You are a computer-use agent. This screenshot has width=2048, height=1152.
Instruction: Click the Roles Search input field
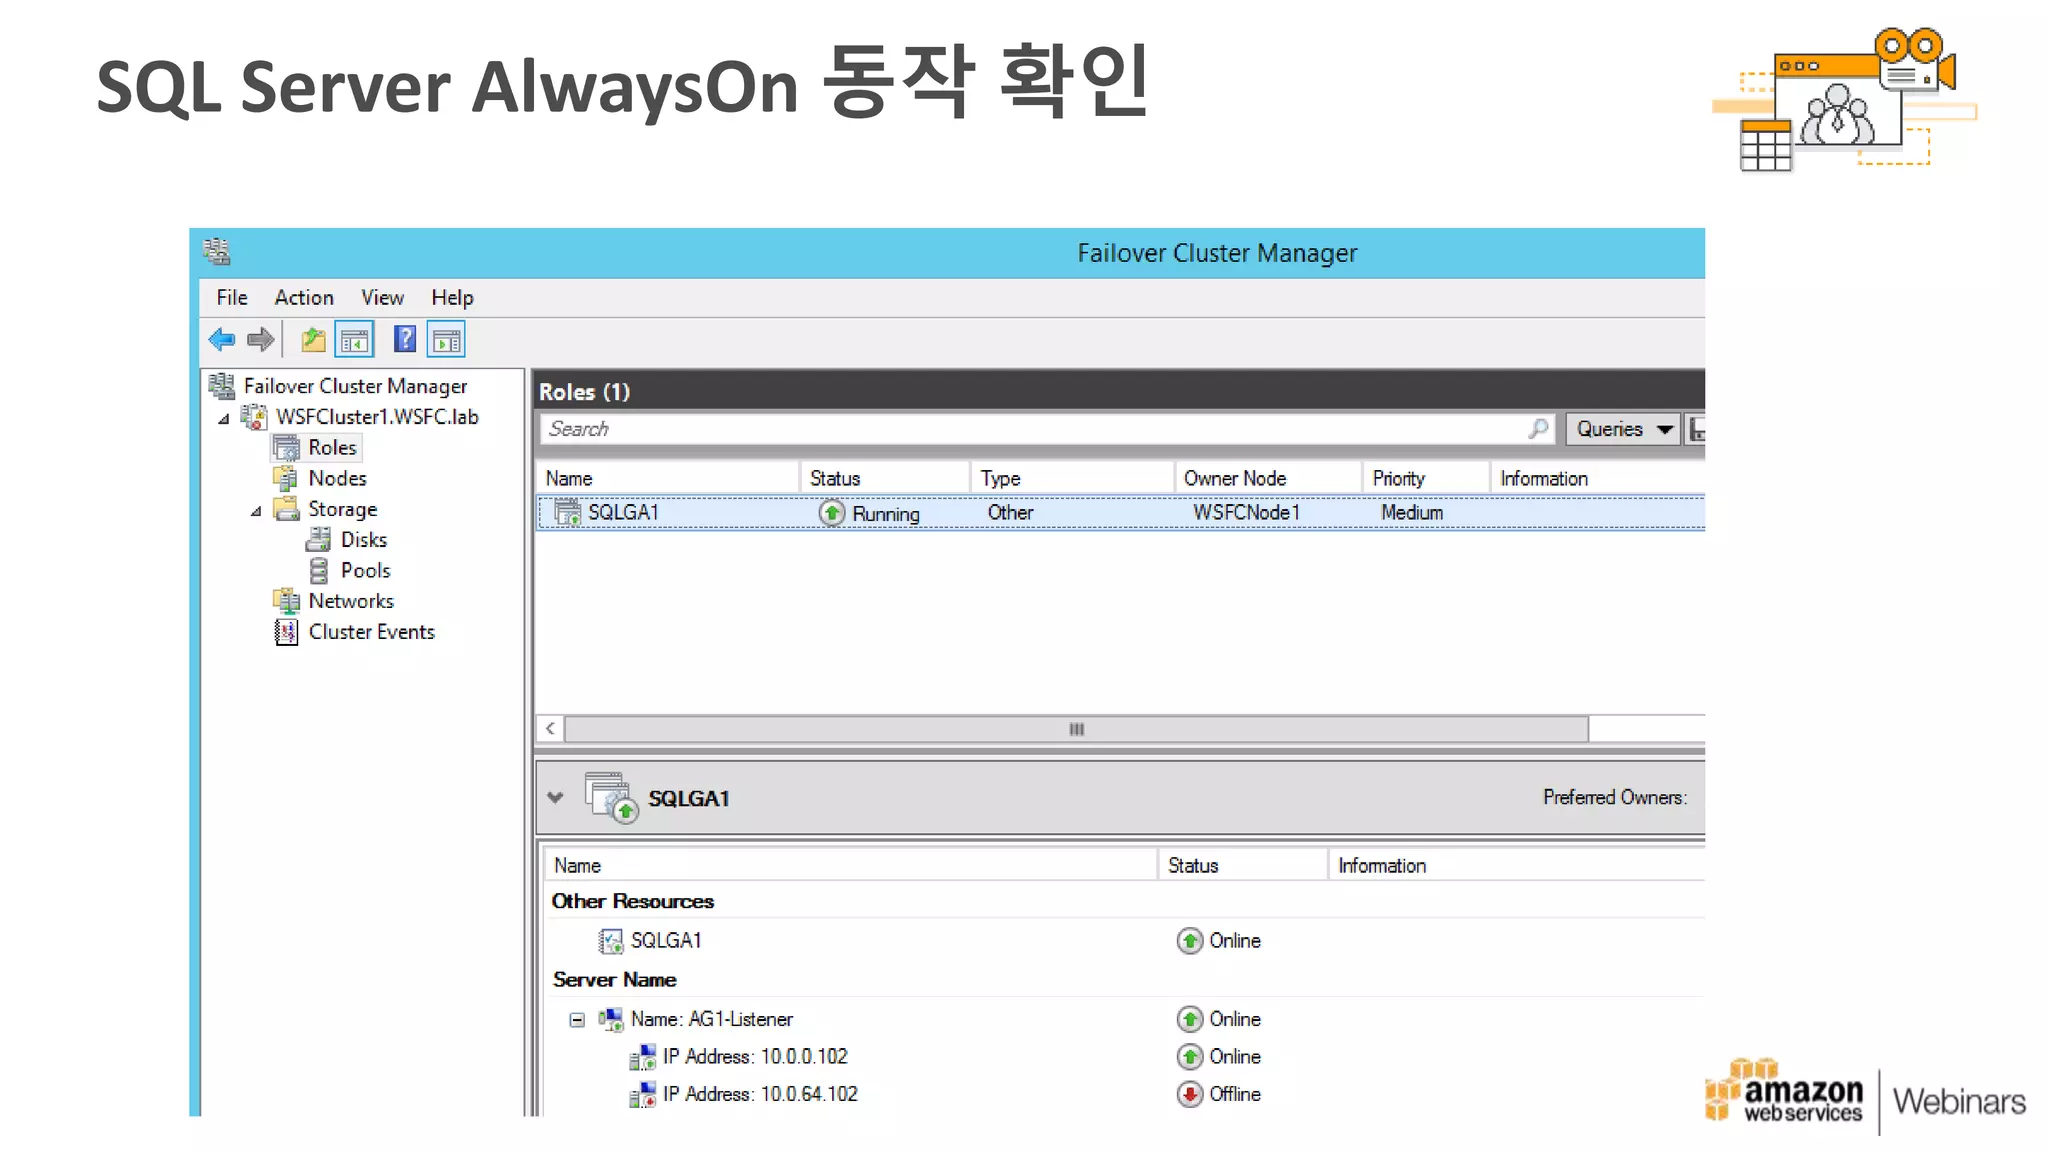pos(1032,429)
